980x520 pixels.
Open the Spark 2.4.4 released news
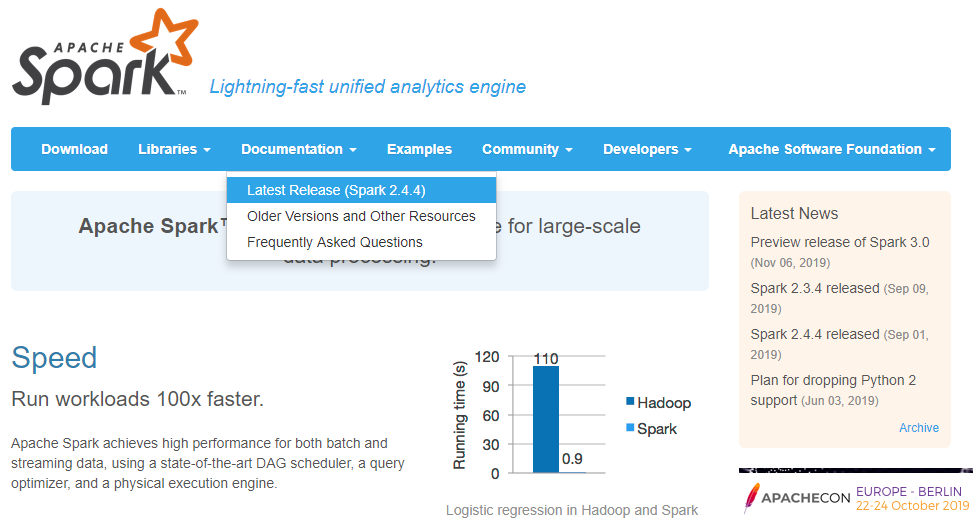click(814, 334)
